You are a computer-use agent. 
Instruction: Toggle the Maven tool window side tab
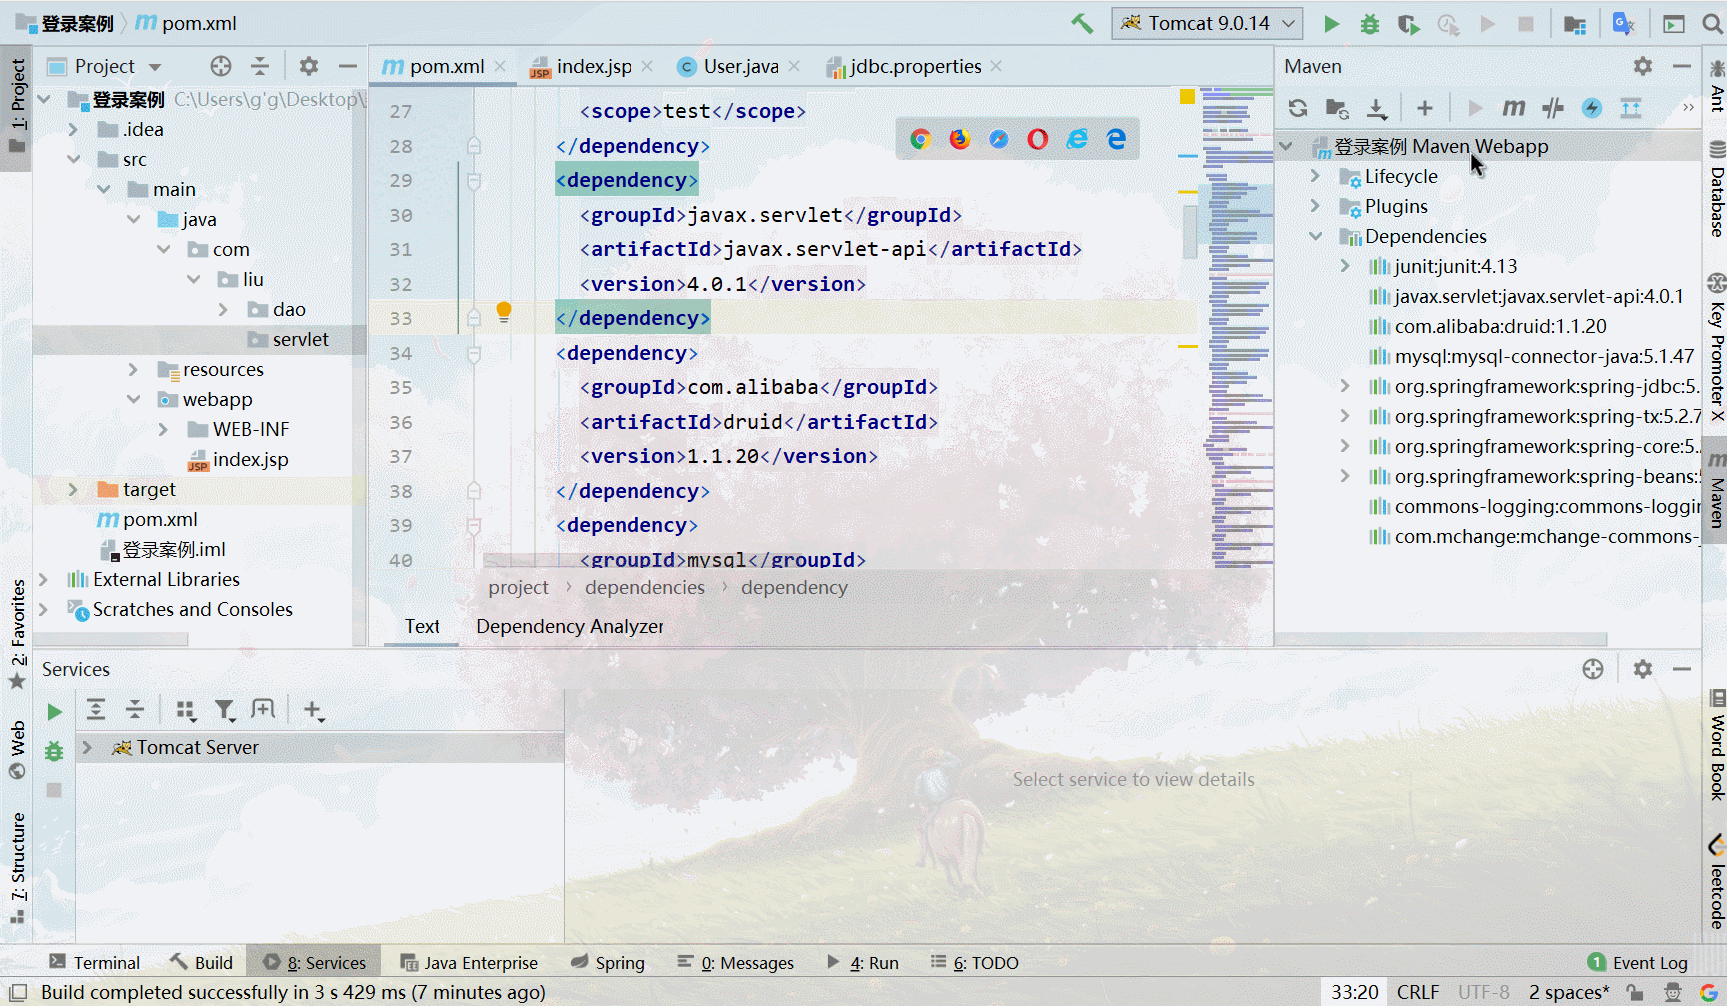tap(1716, 490)
